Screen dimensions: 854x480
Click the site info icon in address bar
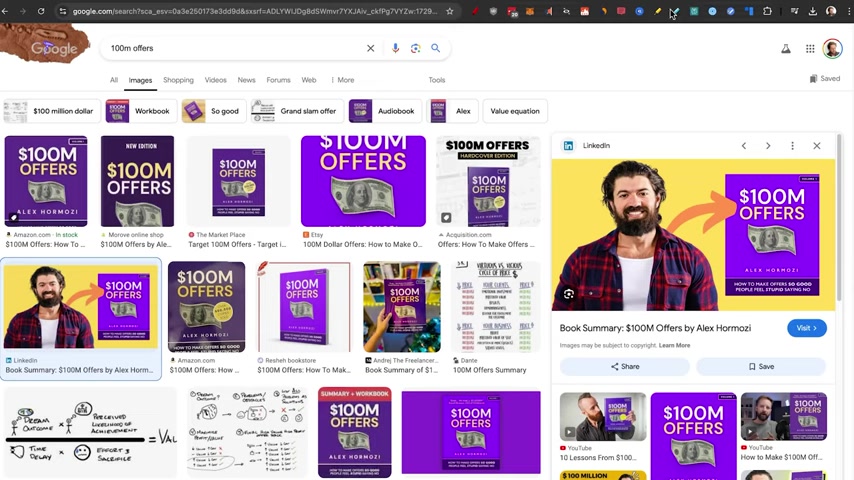[x=63, y=11]
